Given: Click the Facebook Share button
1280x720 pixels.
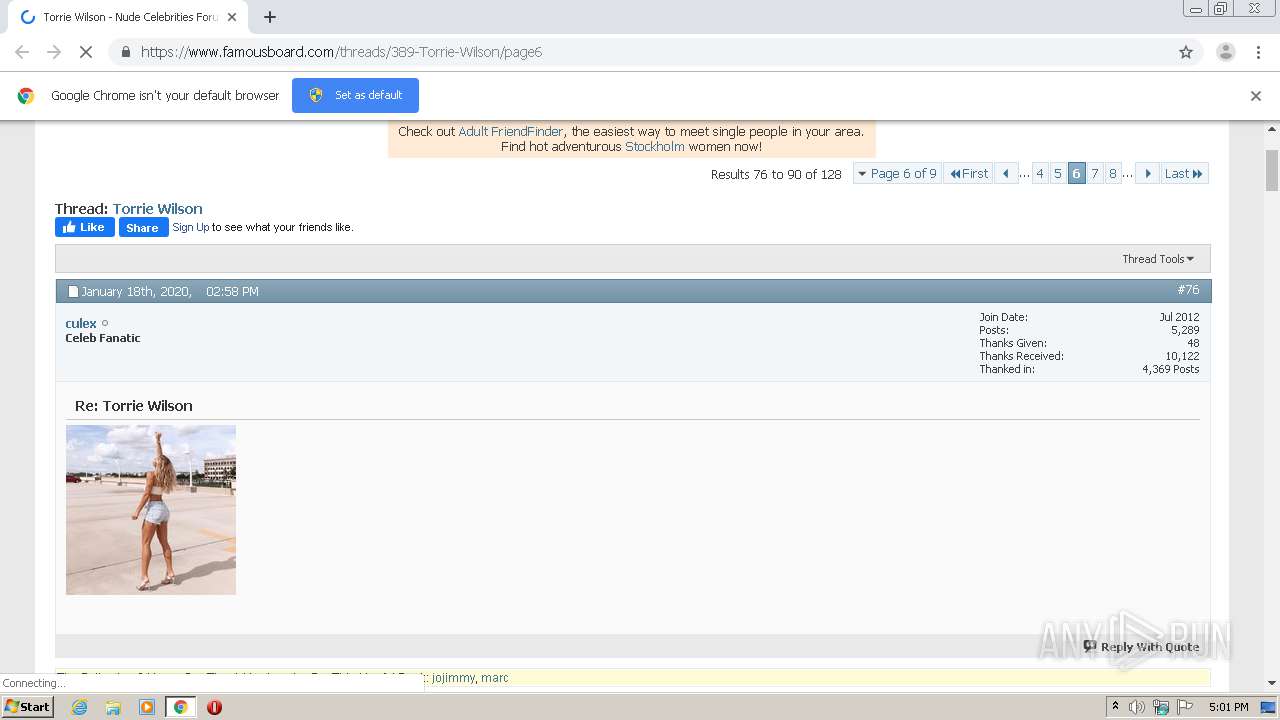Looking at the screenshot, I should 143,227.
